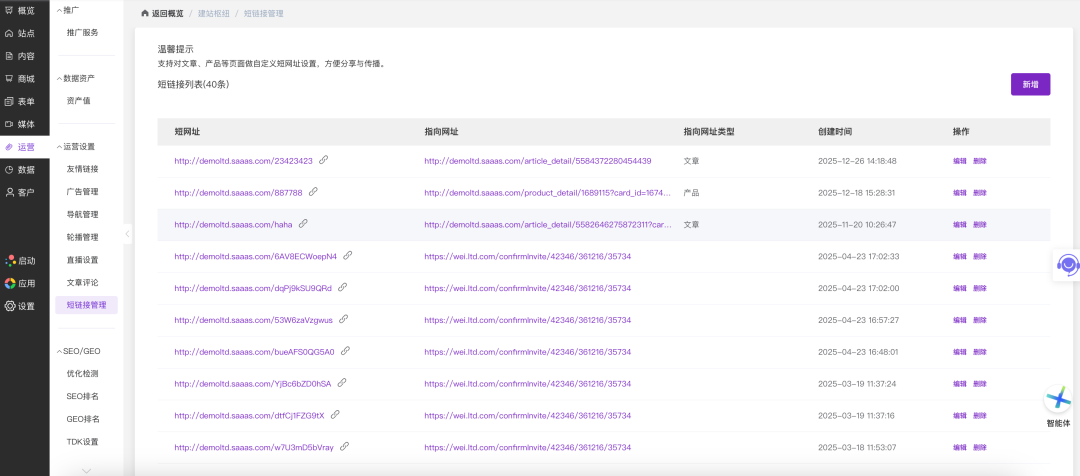Screen dimensions: 1080x476
Task: Copy the demoltd.saaas.com/haha short link icon
Action: (303, 224)
